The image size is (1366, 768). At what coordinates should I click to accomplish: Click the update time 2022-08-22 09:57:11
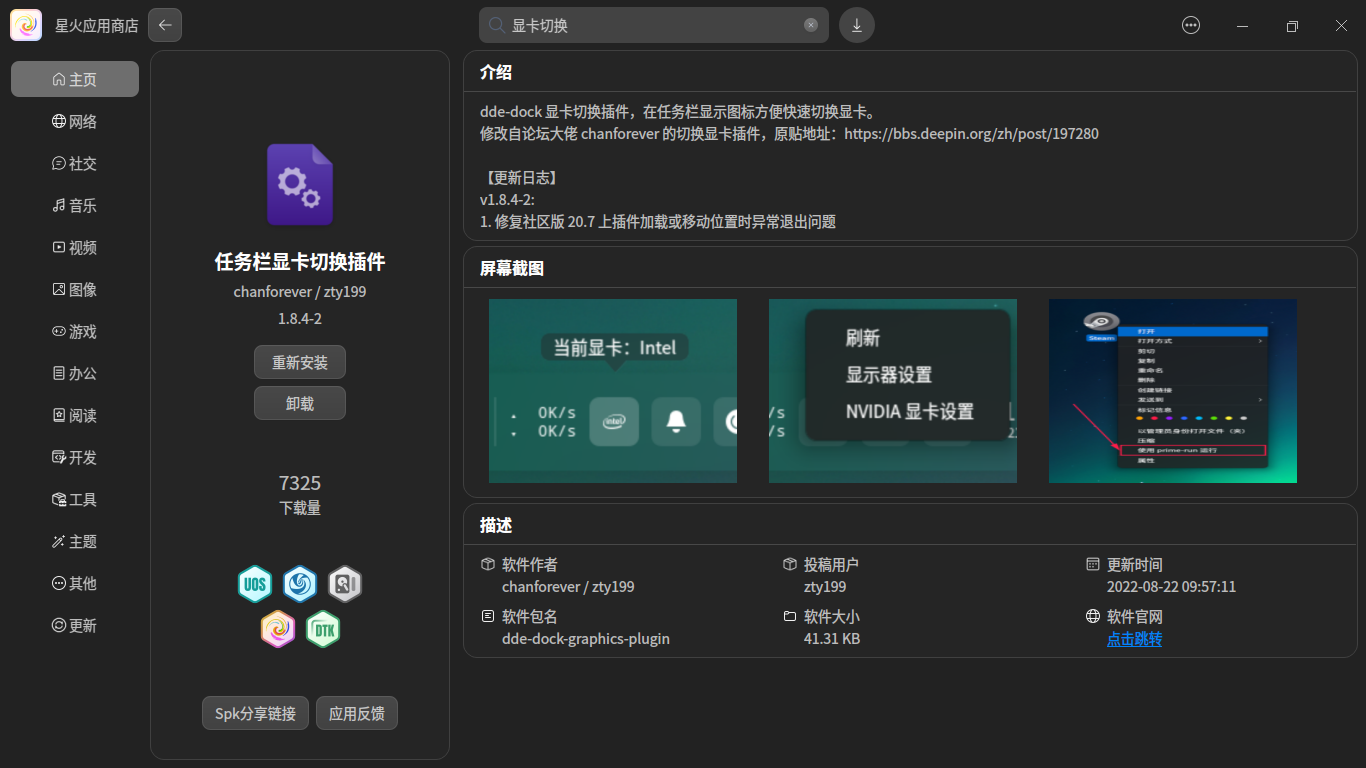point(1171,587)
